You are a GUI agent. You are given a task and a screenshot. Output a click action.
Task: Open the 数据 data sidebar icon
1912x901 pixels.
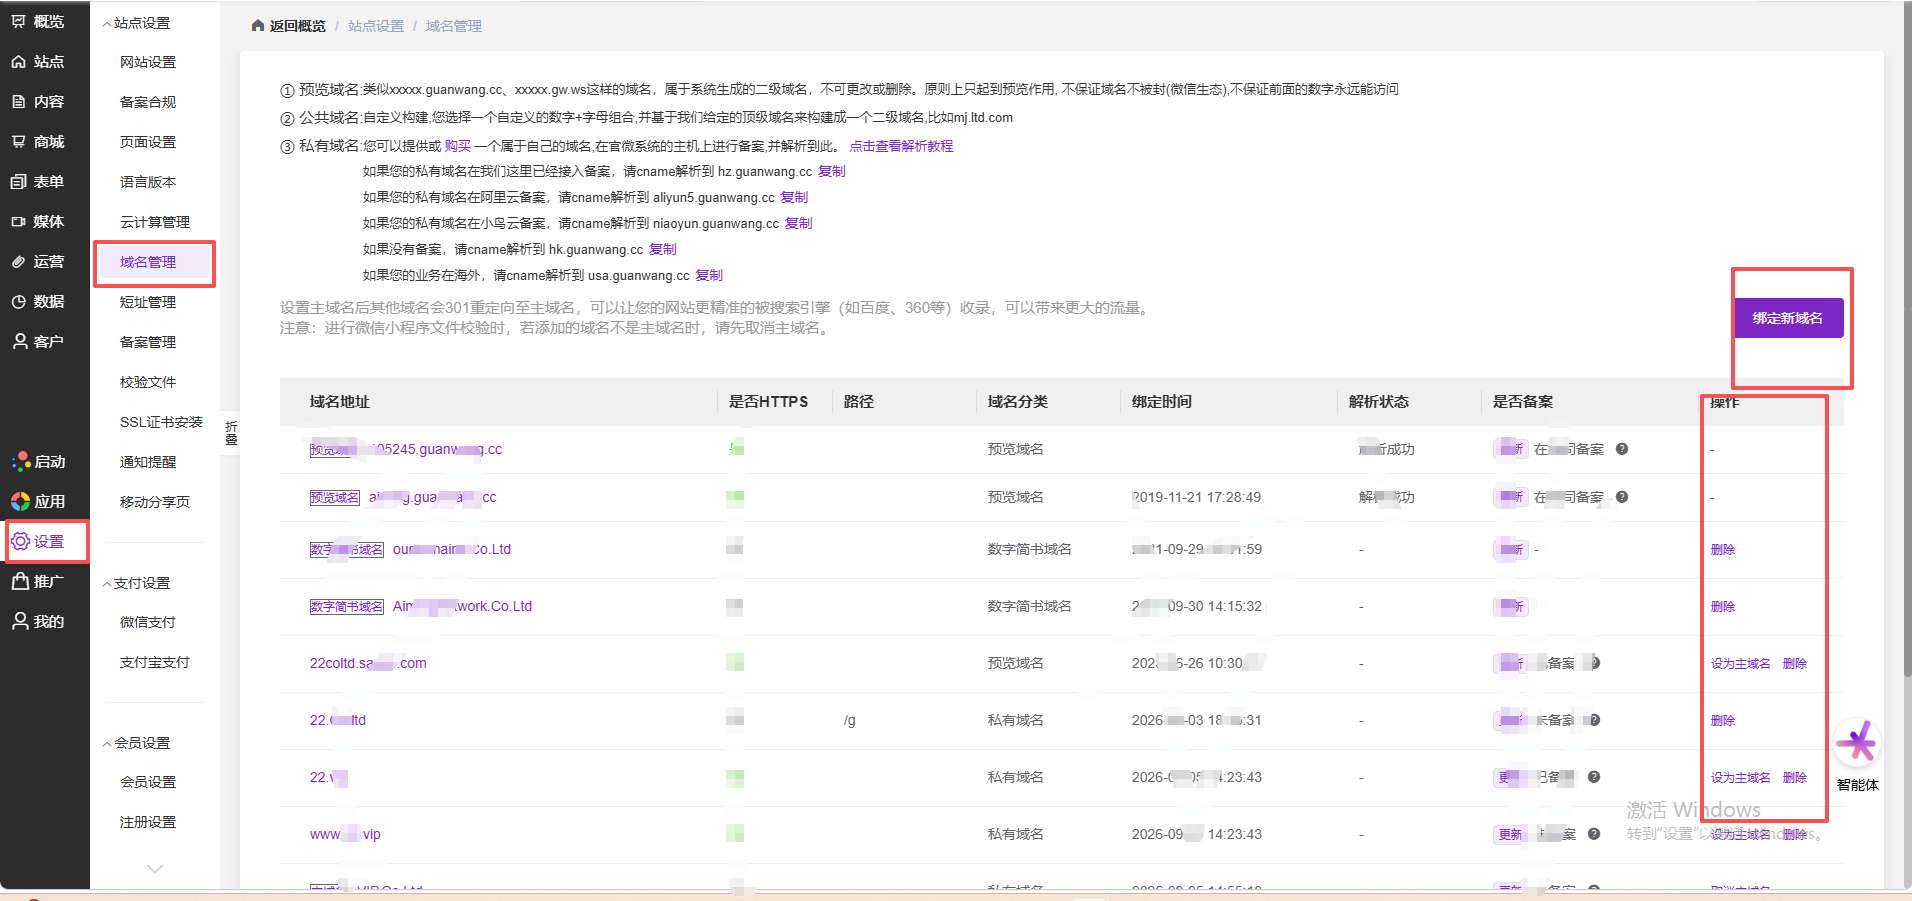pos(19,301)
